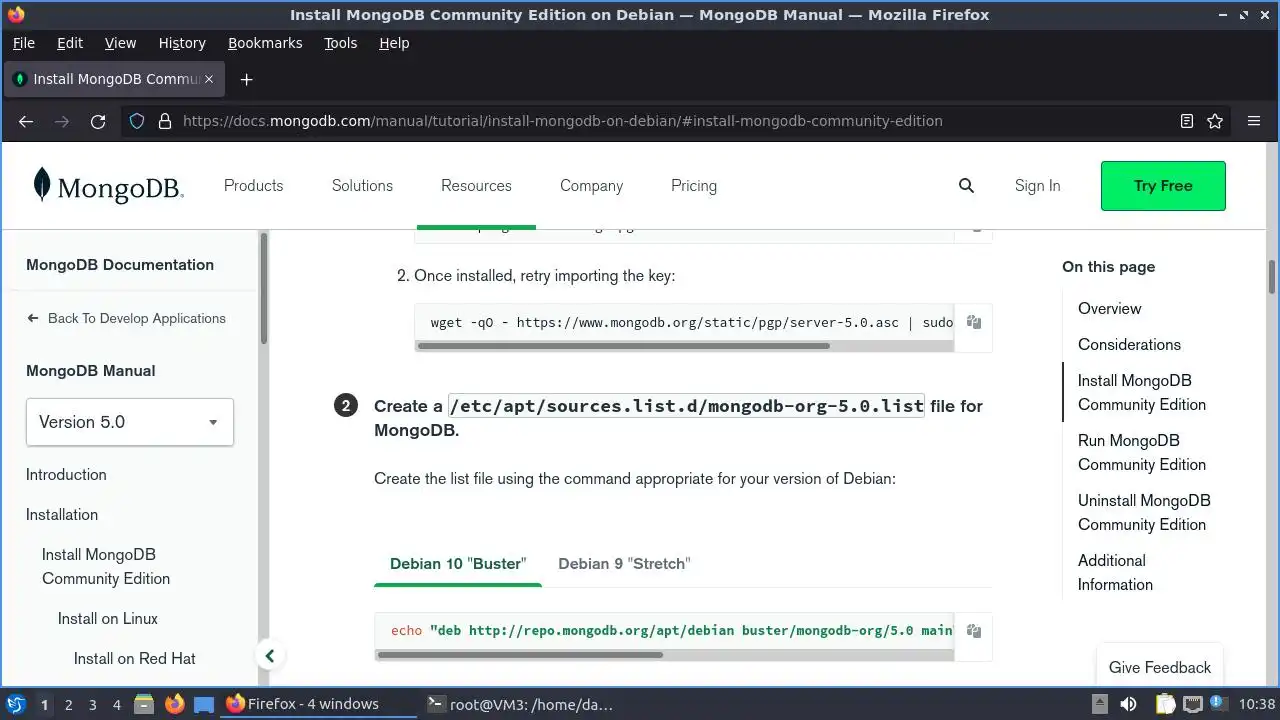Open the Products navigation menu

(253, 186)
